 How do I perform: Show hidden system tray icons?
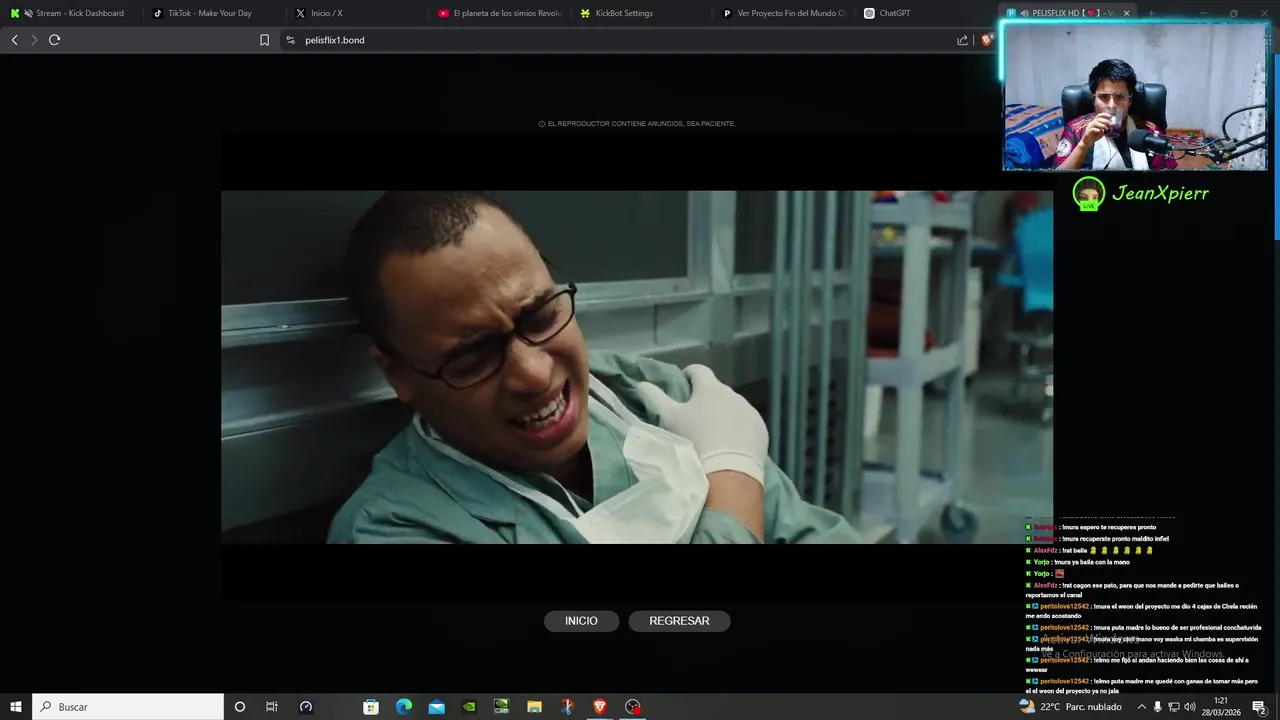click(x=1141, y=707)
